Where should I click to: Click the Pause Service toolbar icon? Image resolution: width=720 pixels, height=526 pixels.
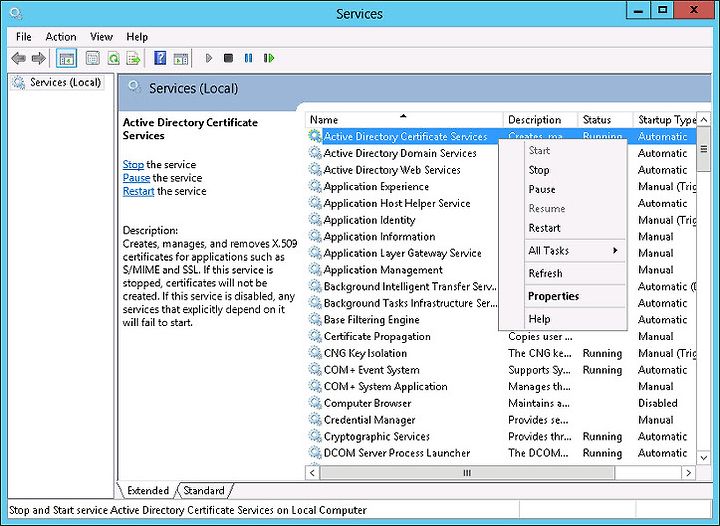coord(248,58)
